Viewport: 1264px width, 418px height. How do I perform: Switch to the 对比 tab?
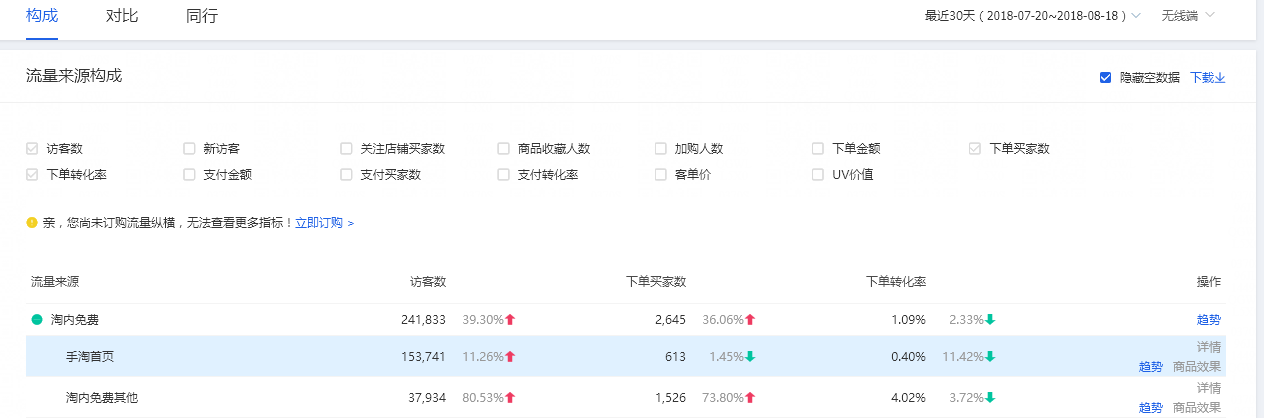122,16
